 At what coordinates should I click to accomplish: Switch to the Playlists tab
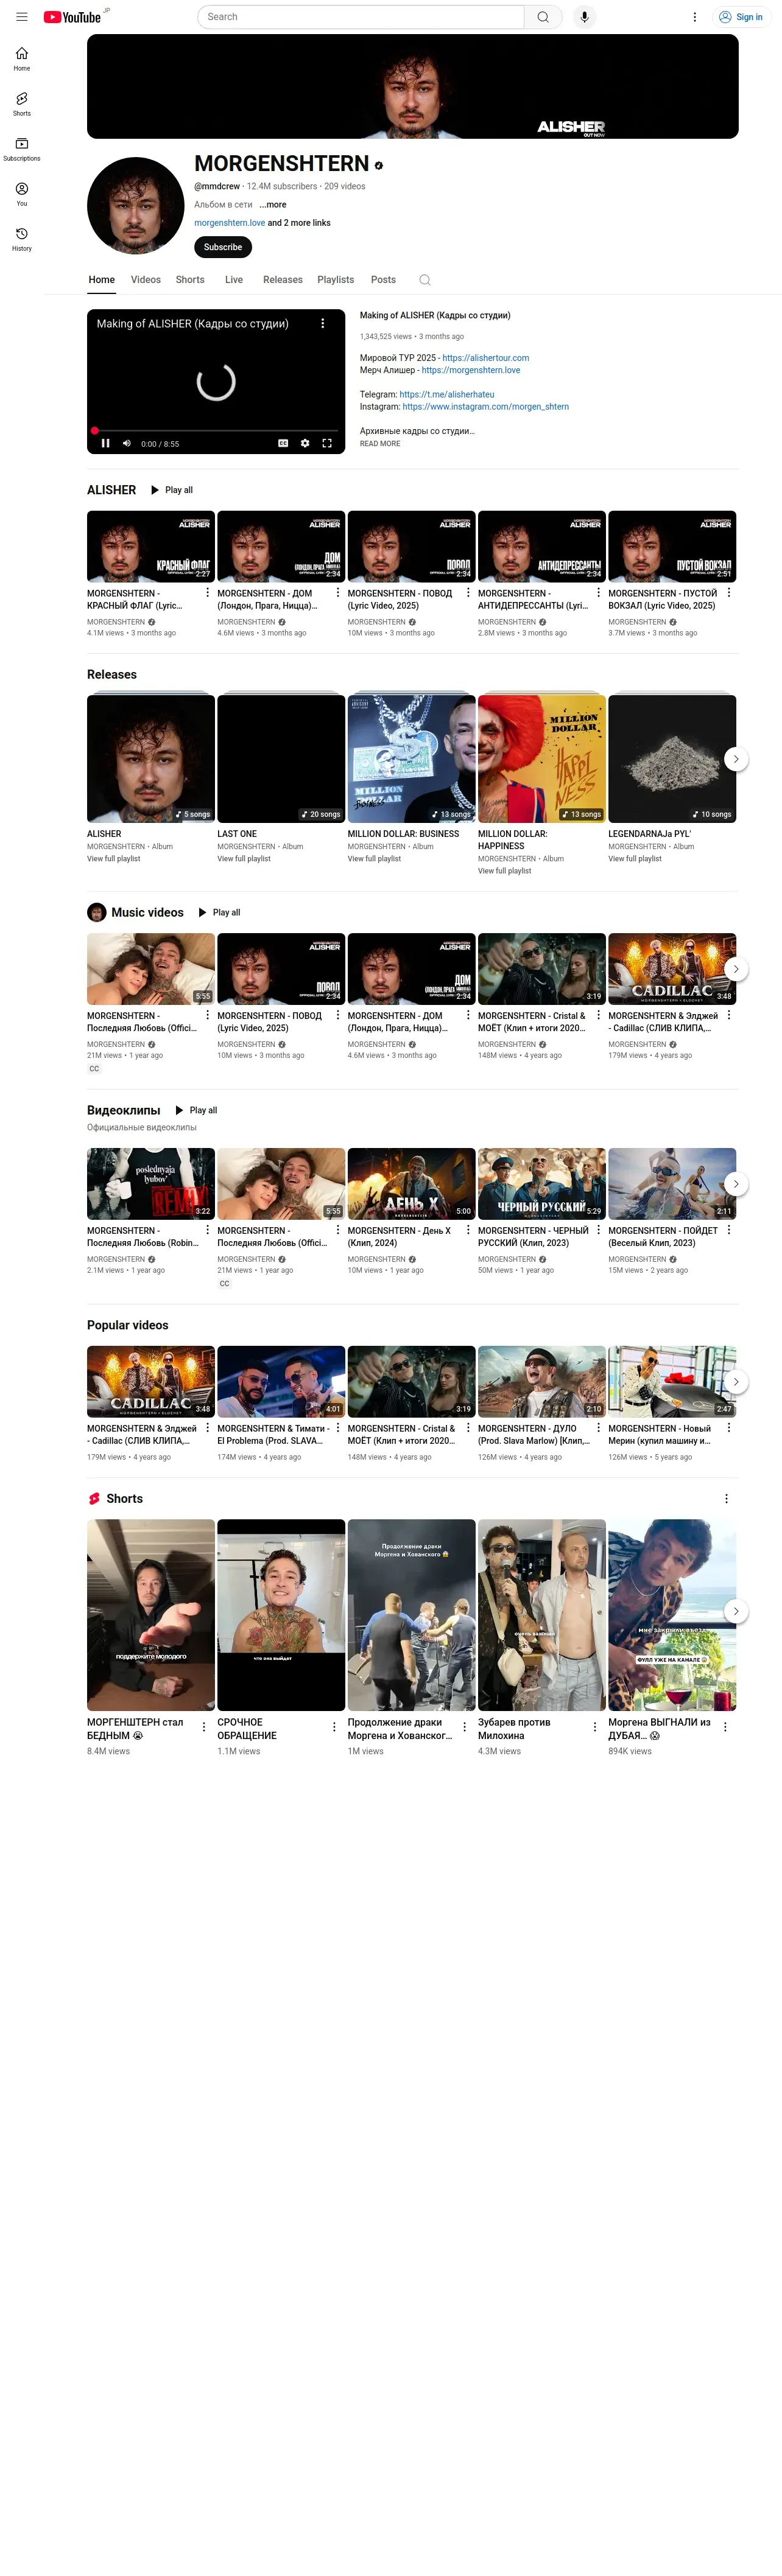tap(336, 280)
